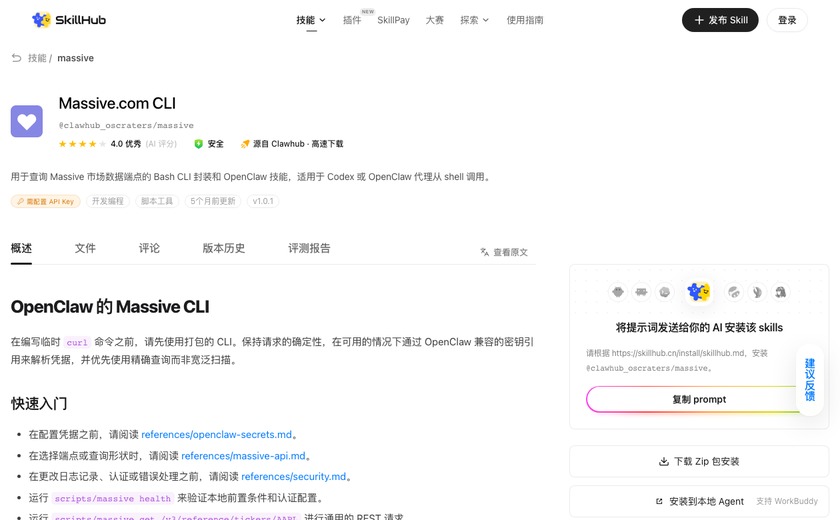The height and width of the screenshot is (520, 840).
Task: Open references/security.md link
Action: pos(294,477)
